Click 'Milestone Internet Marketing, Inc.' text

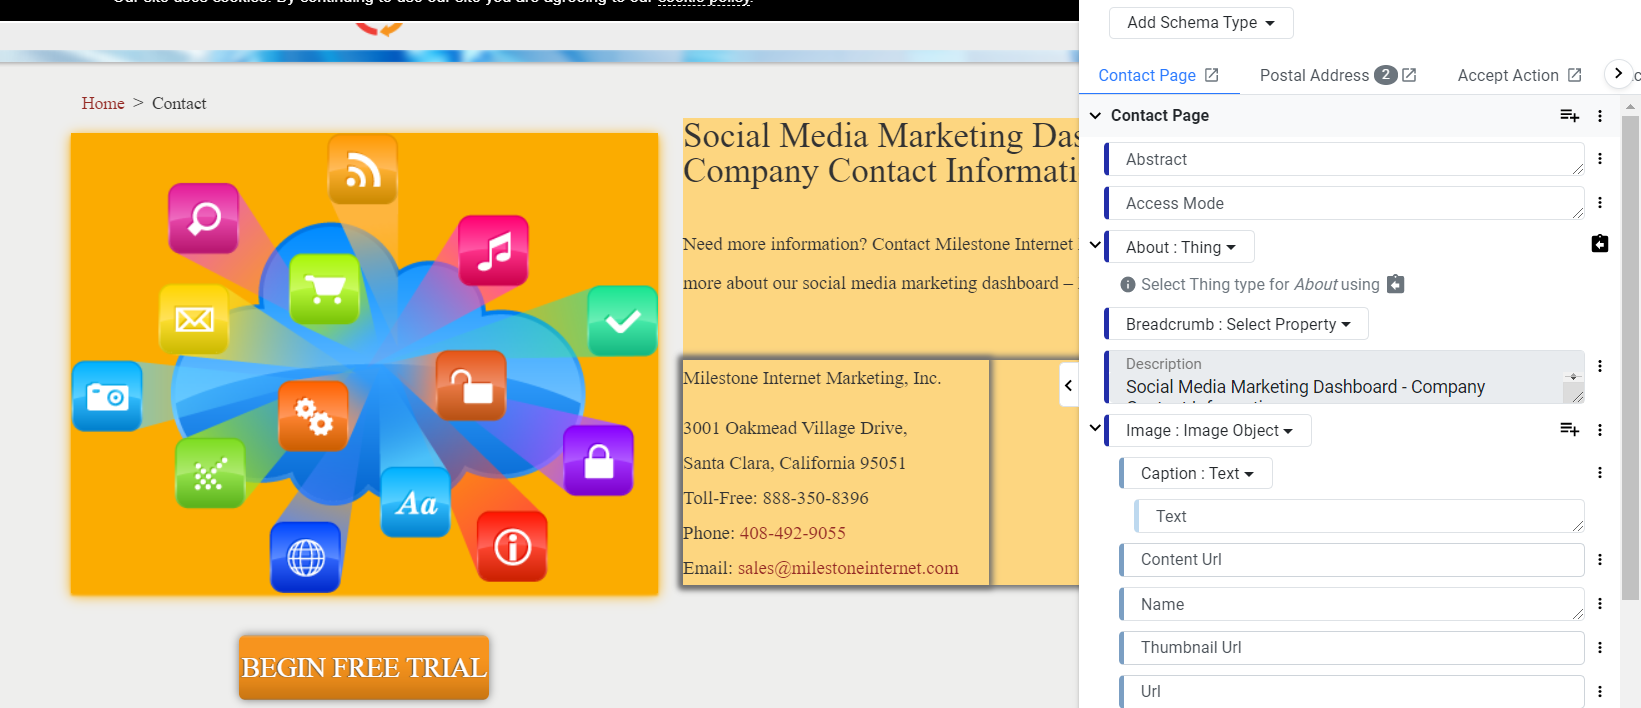[812, 378]
